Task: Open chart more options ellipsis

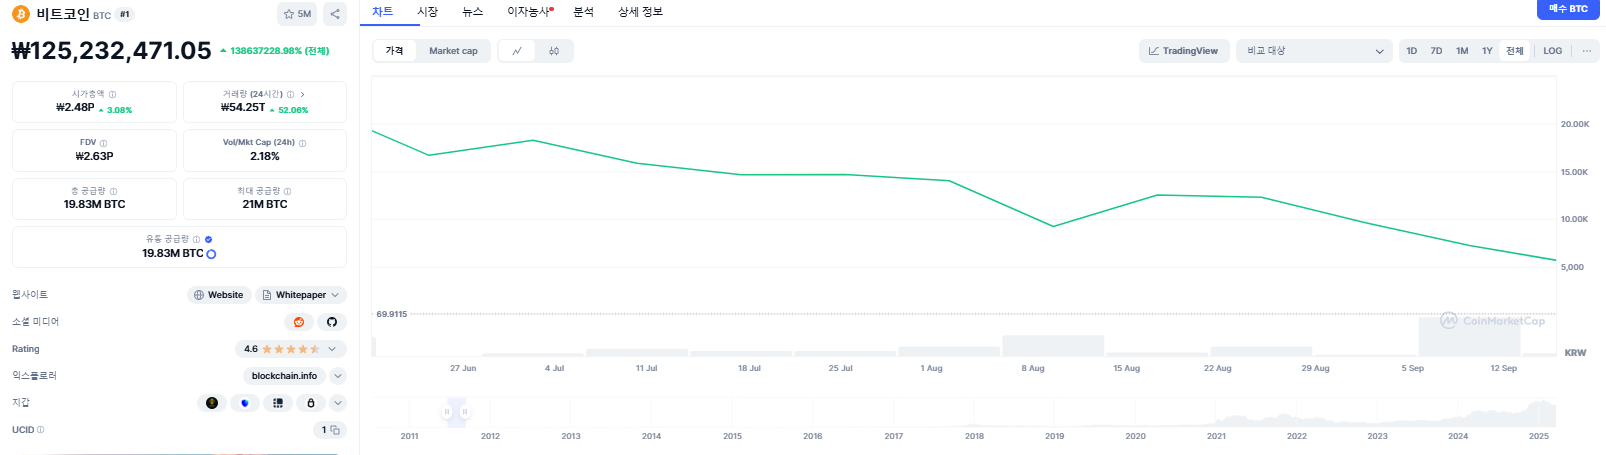Action: (1586, 51)
